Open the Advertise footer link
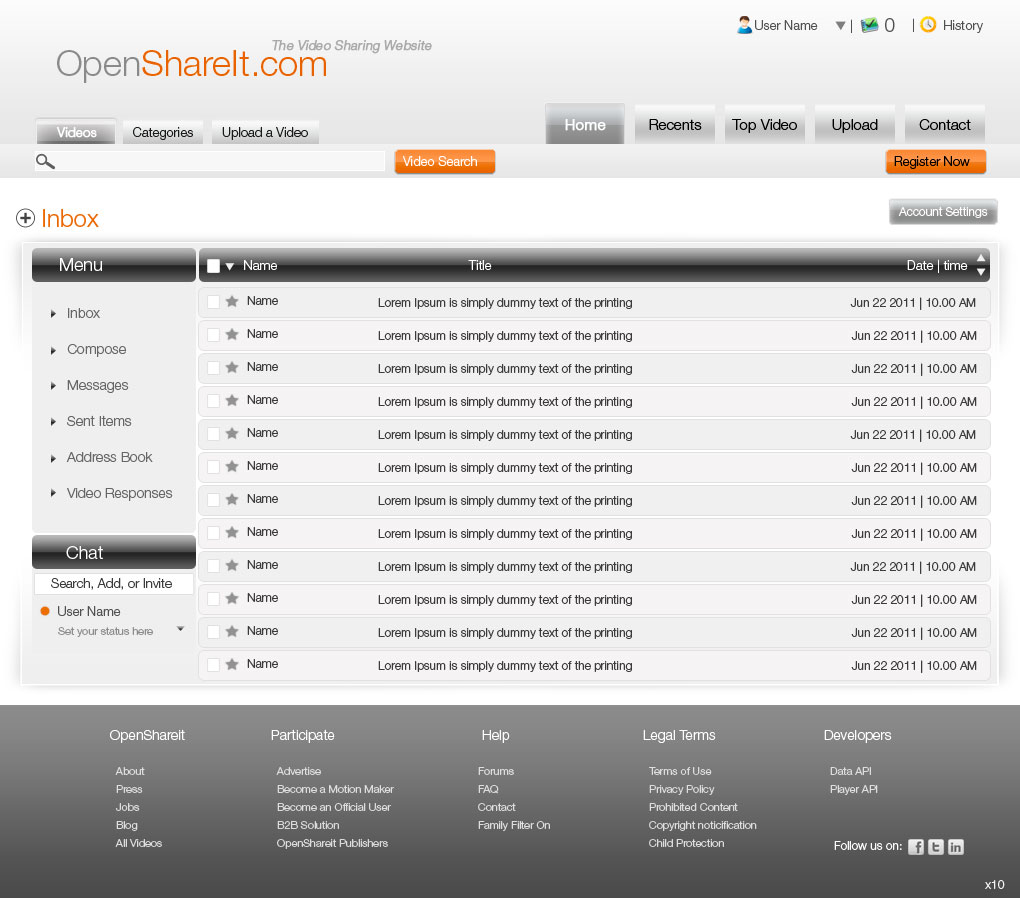 [299, 771]
